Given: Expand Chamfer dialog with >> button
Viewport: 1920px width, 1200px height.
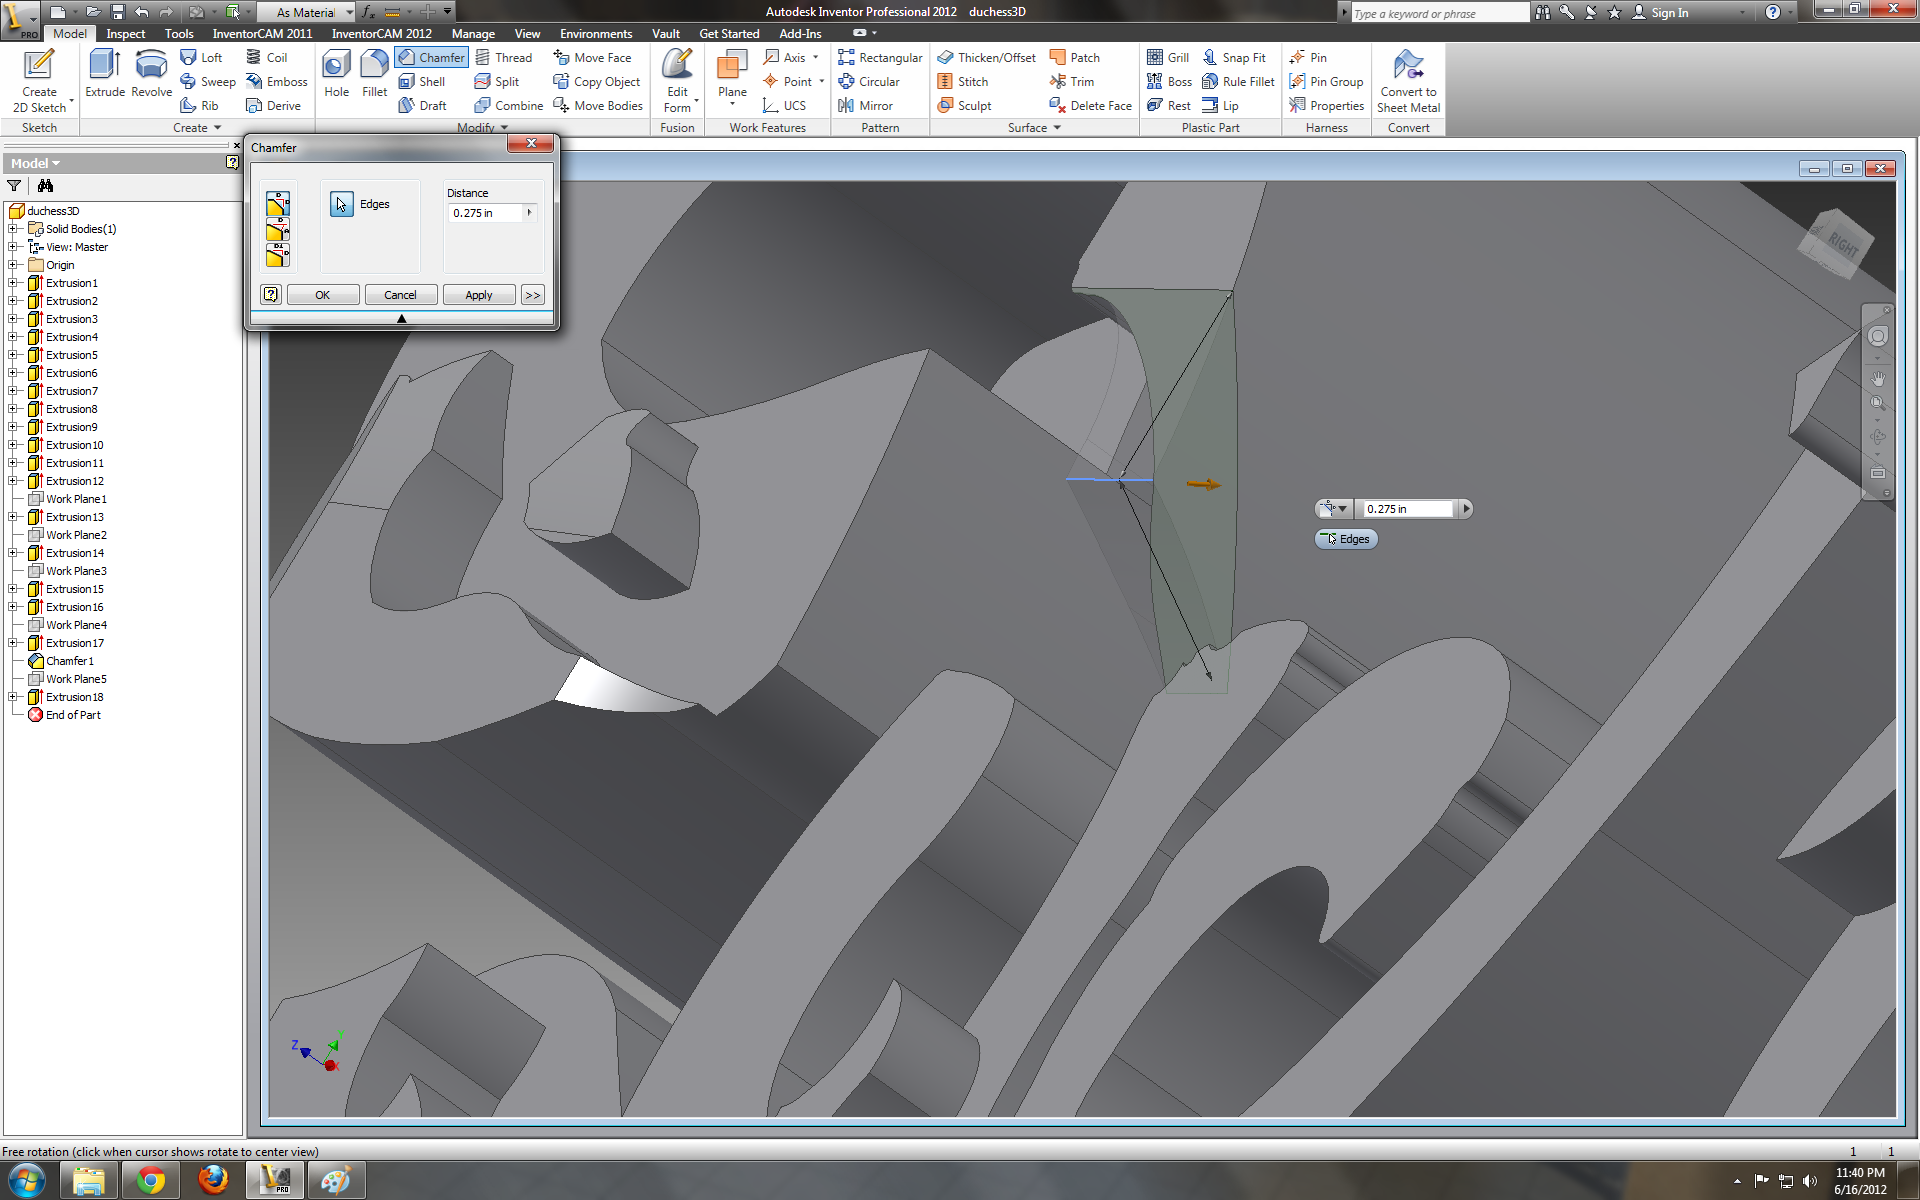Looking at the screenshot, I should pyautogui.click(x=533, y=295).
